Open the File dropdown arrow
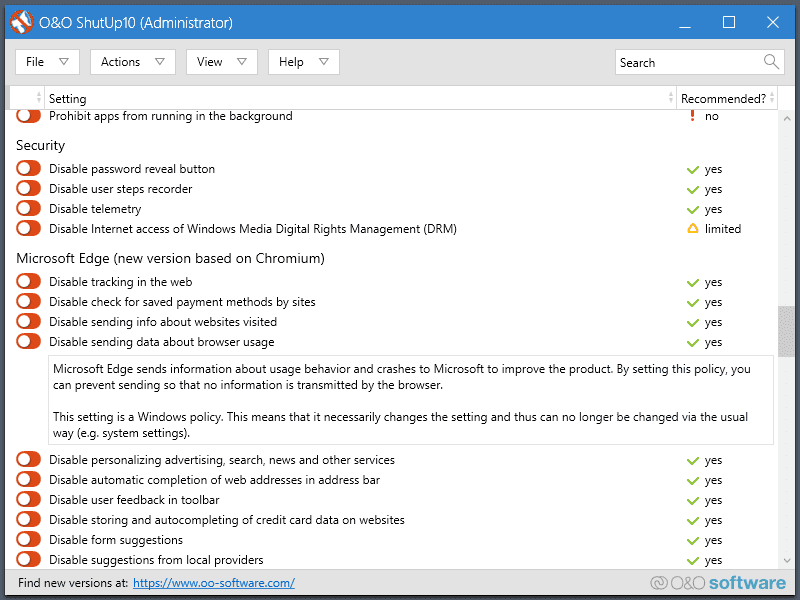The height and width of the screenshot is (600, 800). 64,62
